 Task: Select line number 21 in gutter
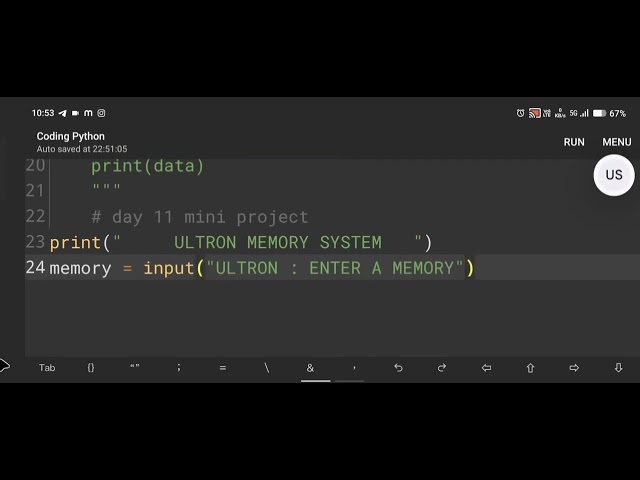point(35,191)
